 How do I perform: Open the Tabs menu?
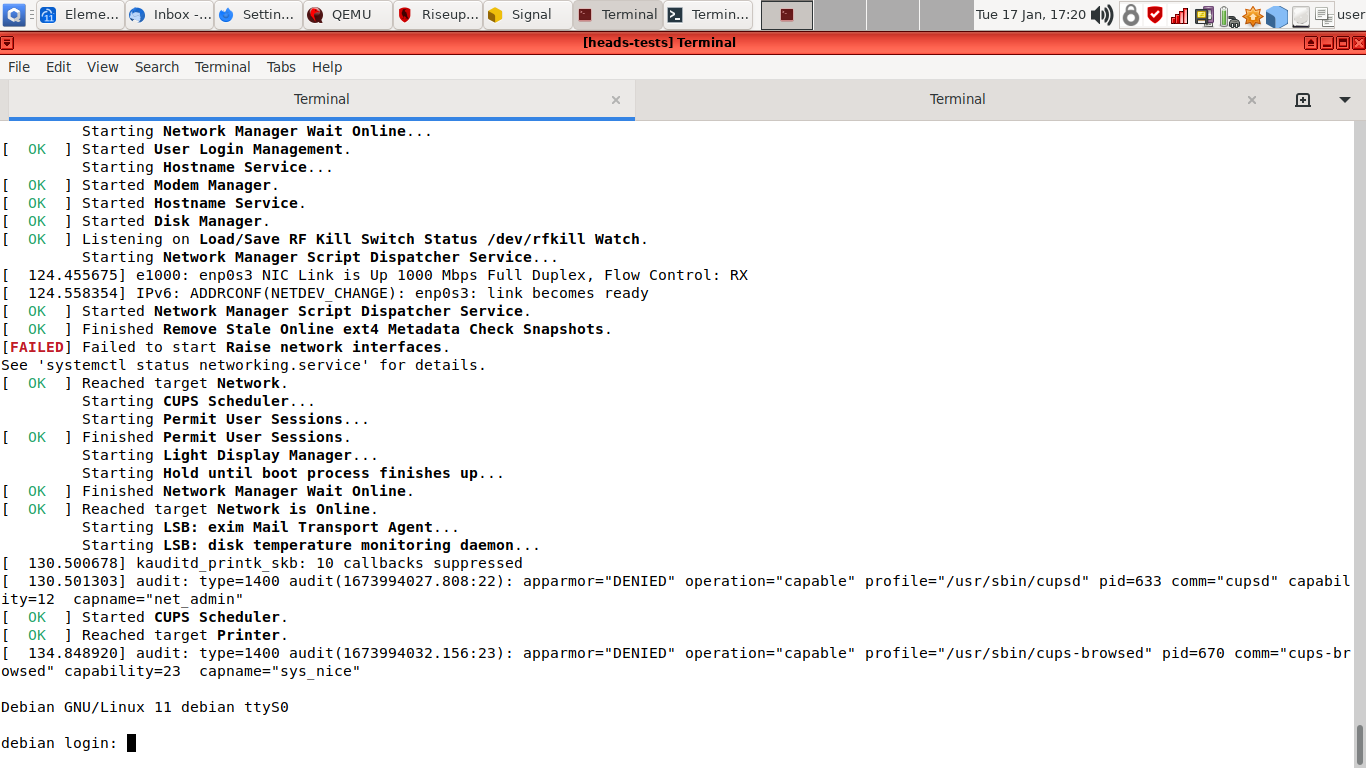(x=281, y=67)
